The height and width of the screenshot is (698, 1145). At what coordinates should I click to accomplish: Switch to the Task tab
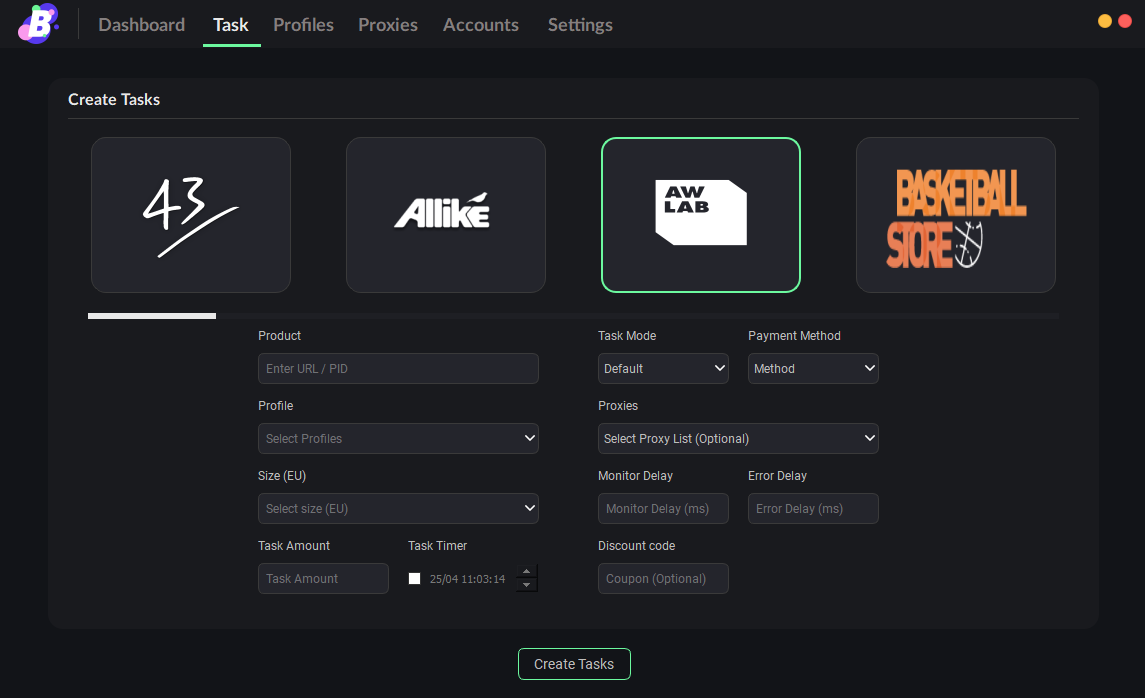pyautogui.click(x=231, y=25)
